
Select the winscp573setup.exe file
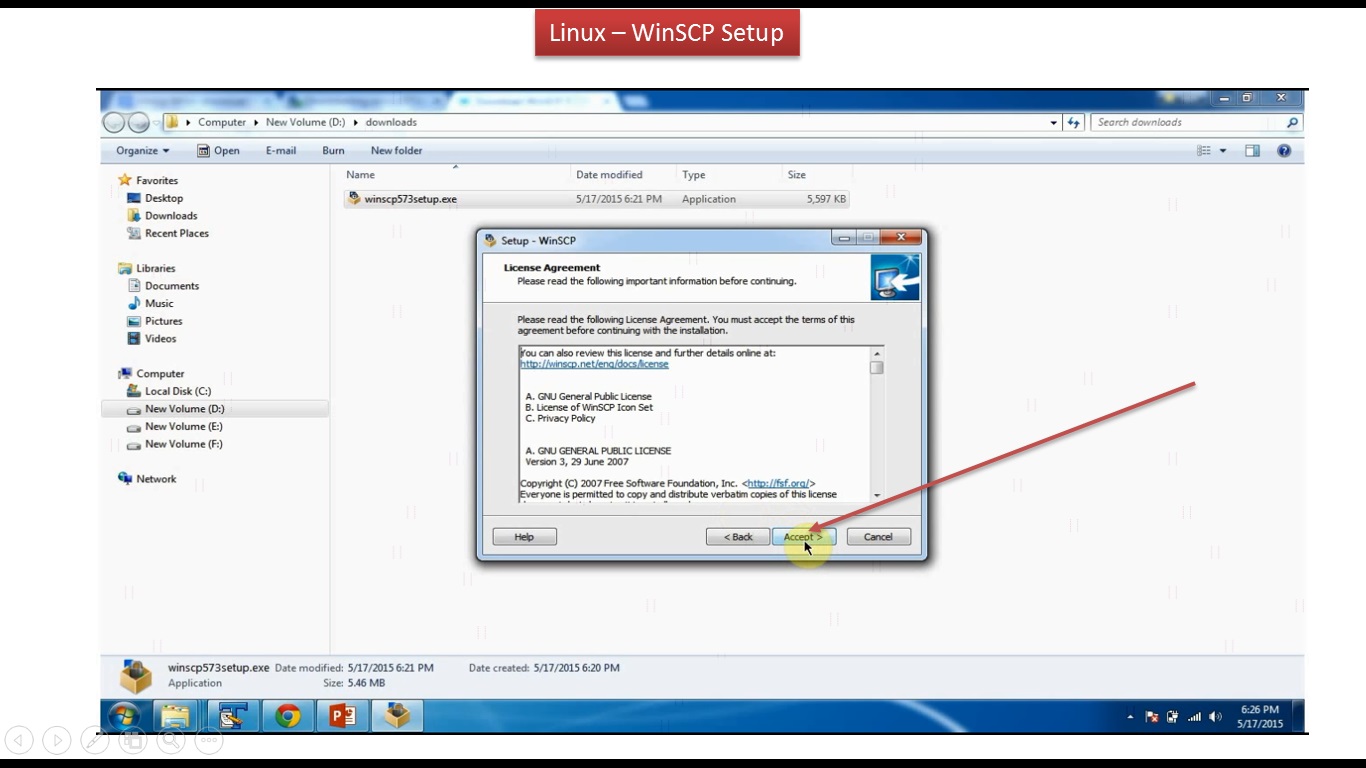pos(596,199)
